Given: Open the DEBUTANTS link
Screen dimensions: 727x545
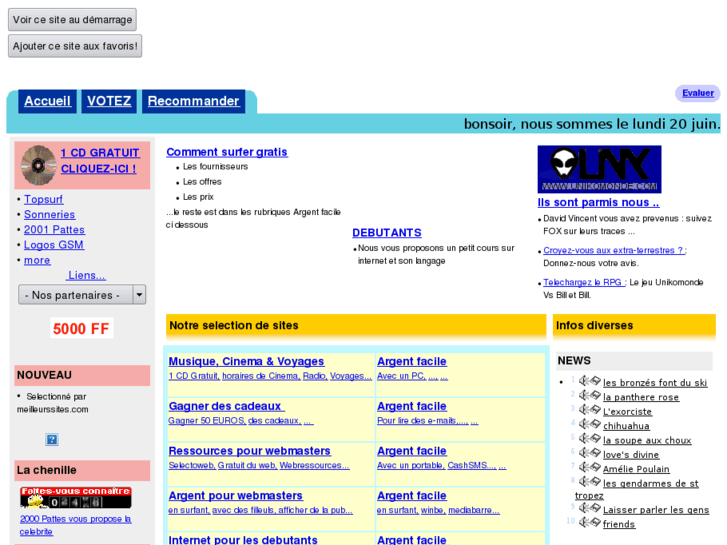Looking at the screenshot, I should click(x=387, y=233).
